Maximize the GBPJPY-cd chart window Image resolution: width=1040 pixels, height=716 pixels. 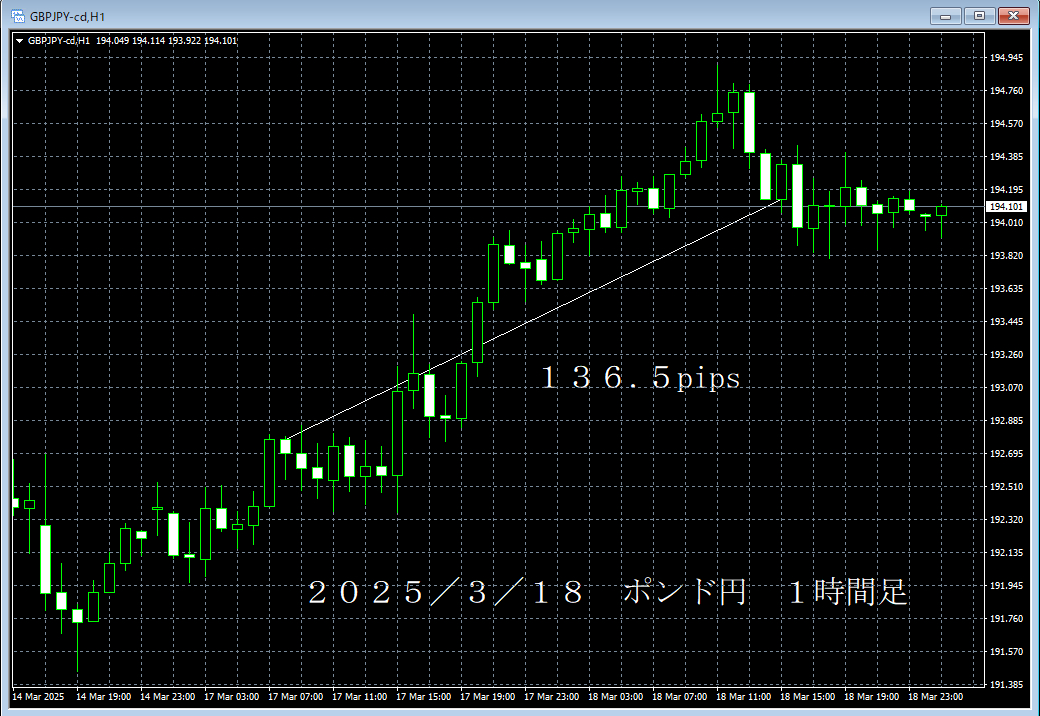tap(979, 15)
